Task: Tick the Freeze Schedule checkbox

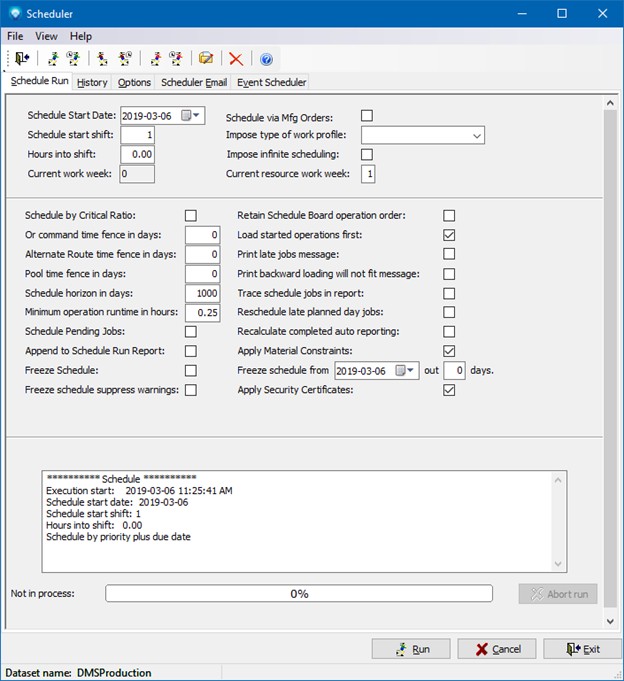Action: pos(191,371)
